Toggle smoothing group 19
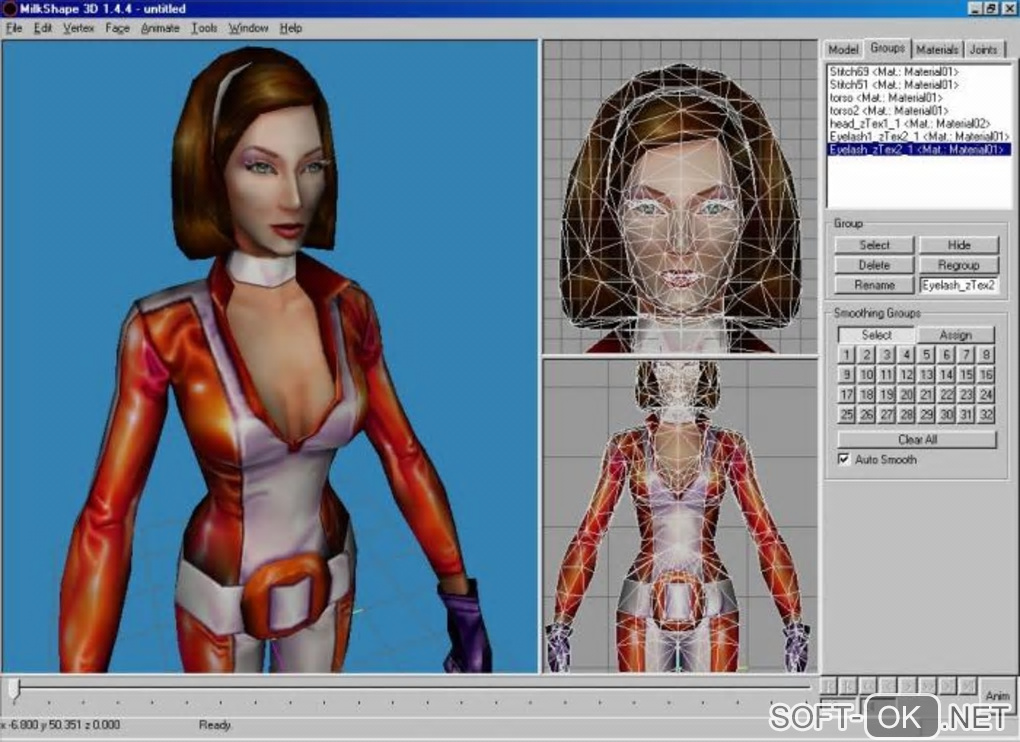Screen dimensions: 1020x742 coord(887,395)
